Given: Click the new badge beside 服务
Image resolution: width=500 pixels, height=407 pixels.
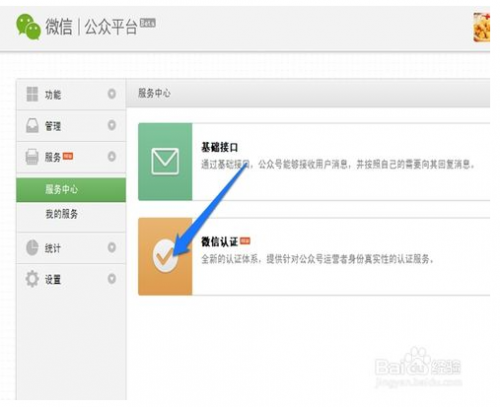Looking at the screenshot, I should coord(68,156).
